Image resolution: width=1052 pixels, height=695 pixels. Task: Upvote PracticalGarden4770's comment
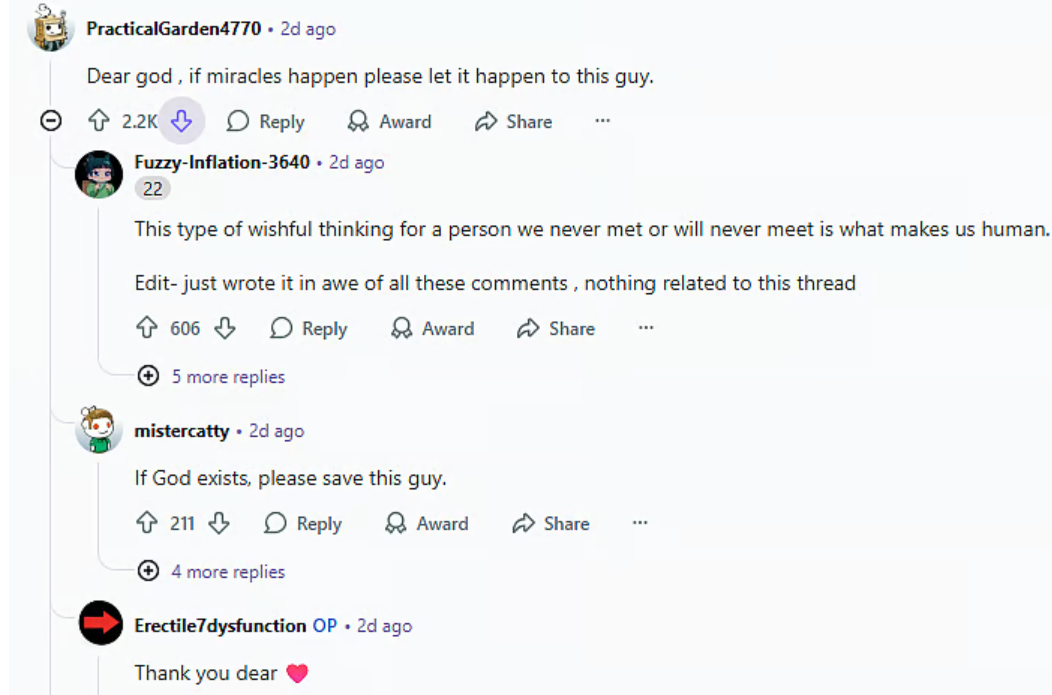(98, 122)
